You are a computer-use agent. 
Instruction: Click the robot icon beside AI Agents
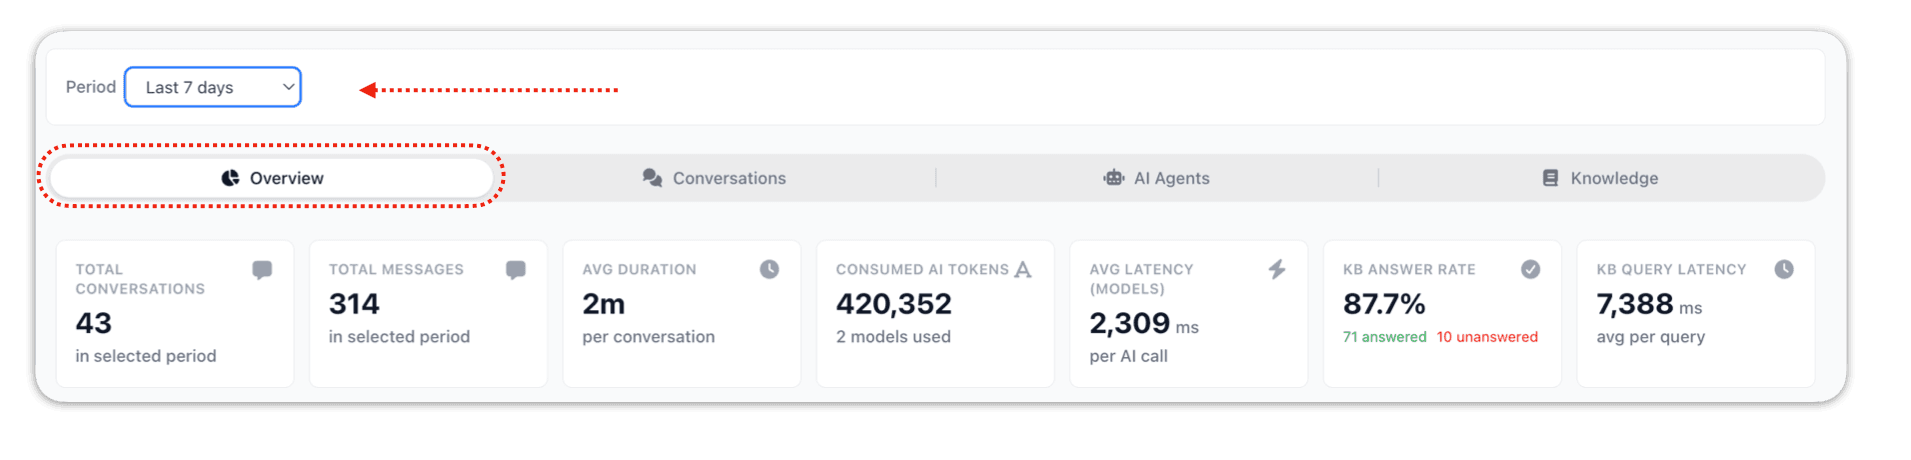(1114, 178)
